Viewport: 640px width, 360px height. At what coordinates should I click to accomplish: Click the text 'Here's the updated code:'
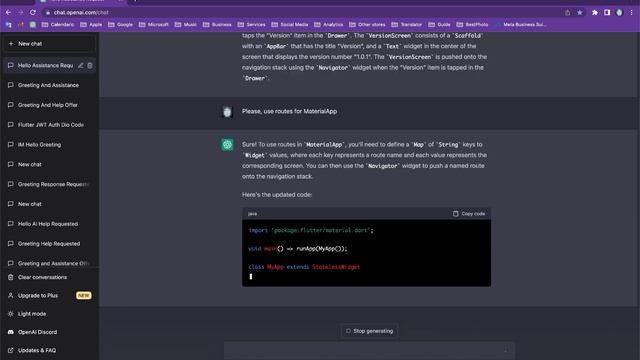coord(277,195)
